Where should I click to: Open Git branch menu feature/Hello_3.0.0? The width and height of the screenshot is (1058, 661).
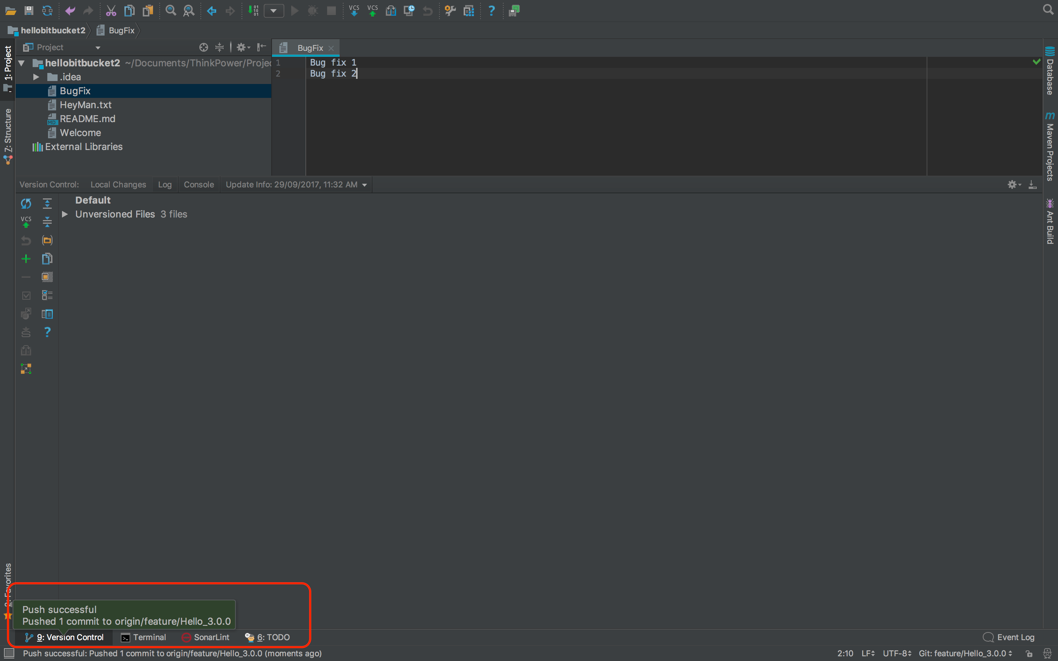click(966, 654)
